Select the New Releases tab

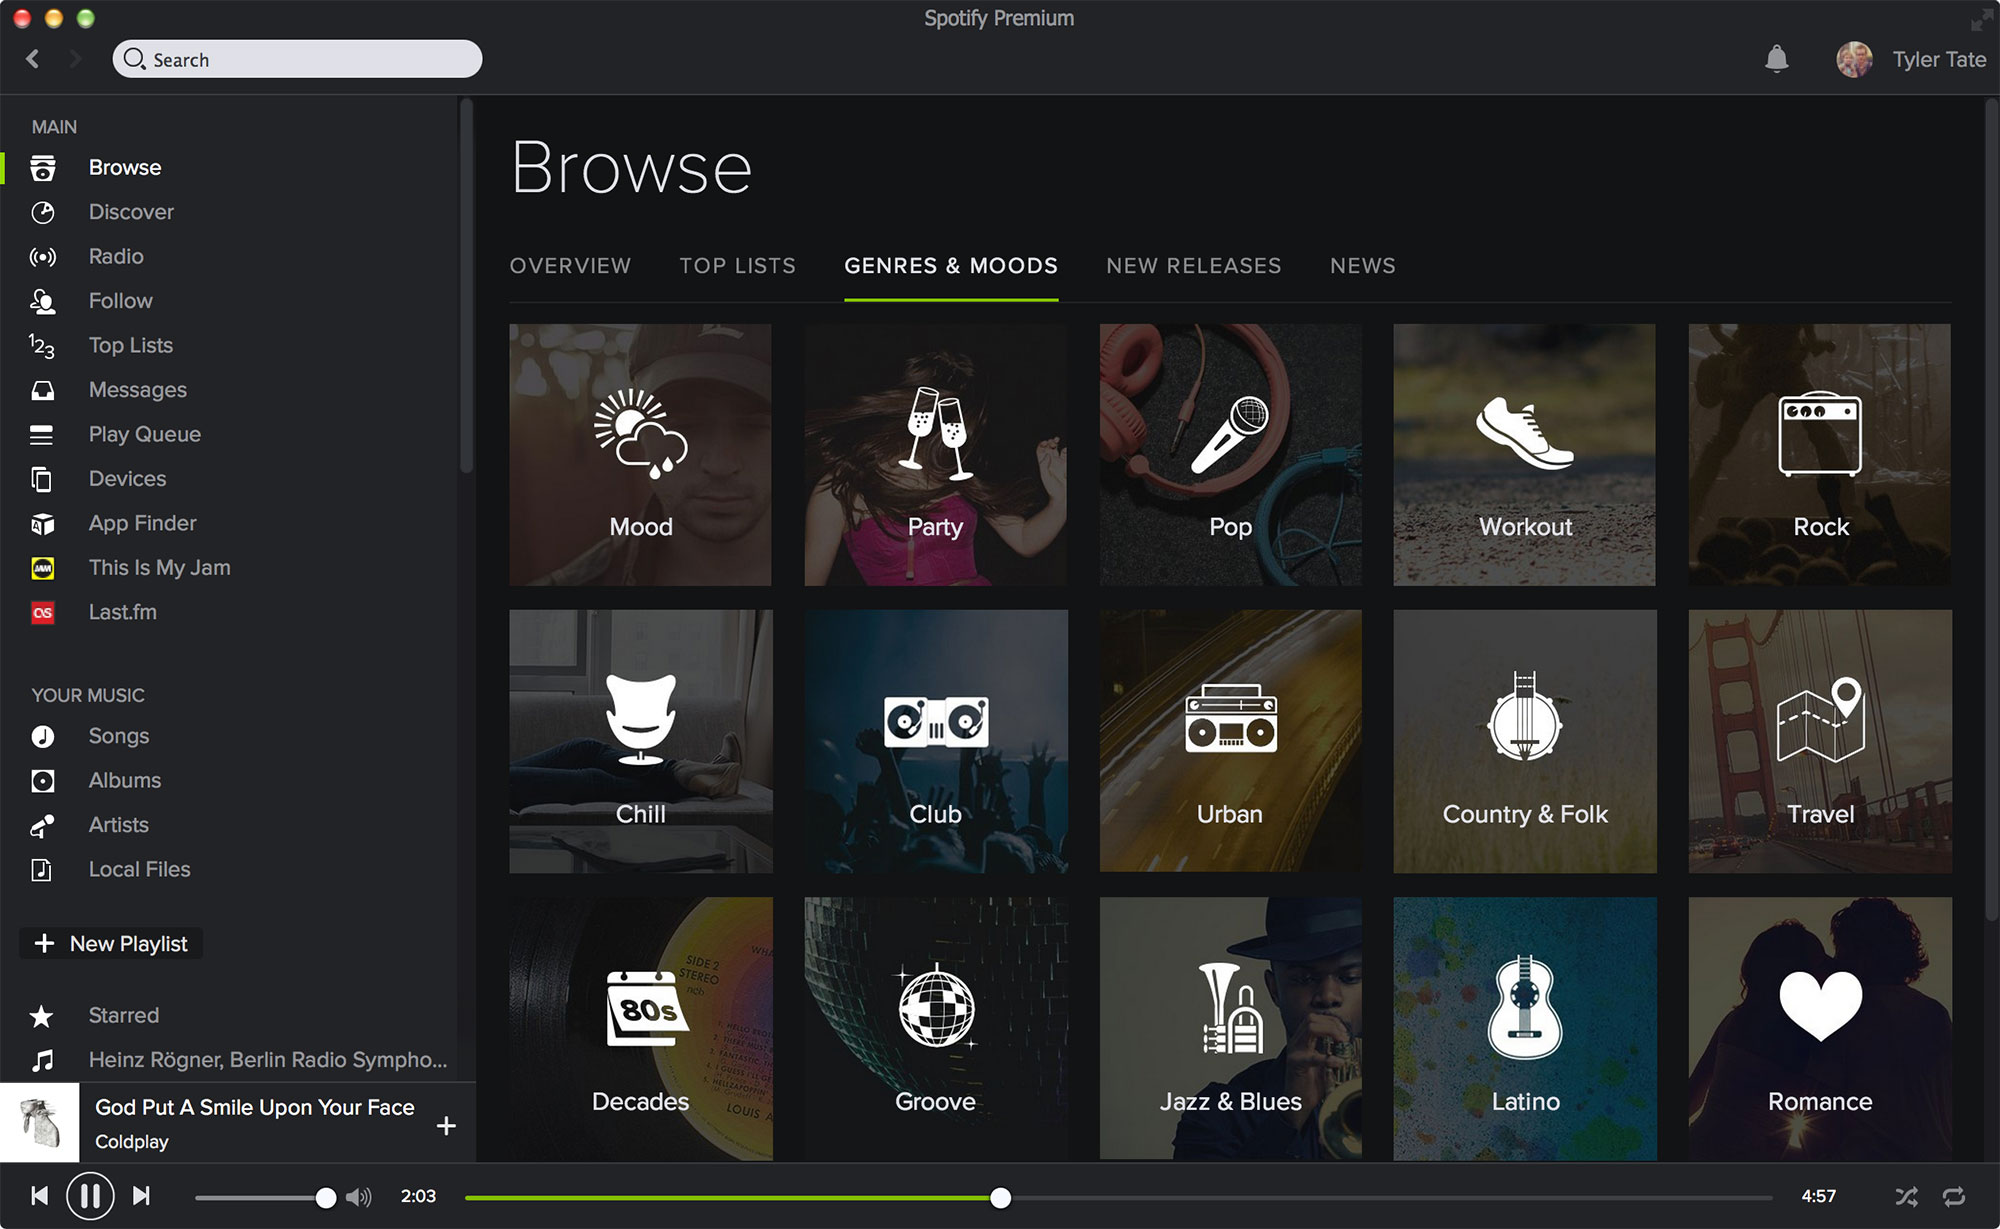[1191, 266]
